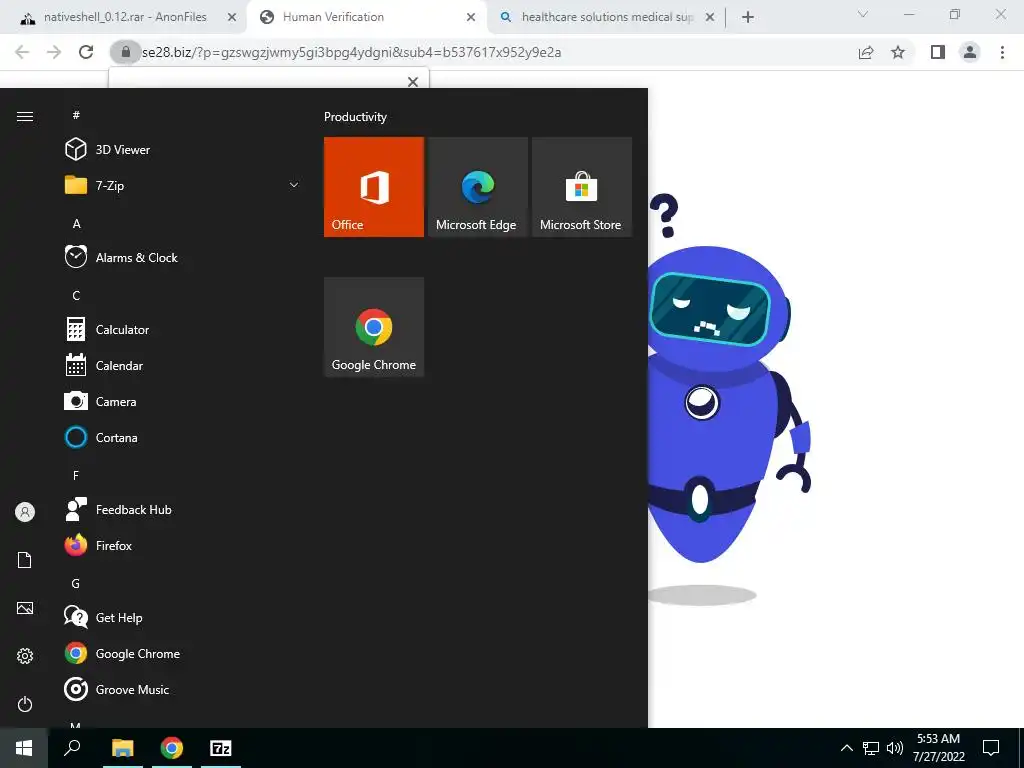Open 3D Viewer from the app list

(x=183, y=150)
